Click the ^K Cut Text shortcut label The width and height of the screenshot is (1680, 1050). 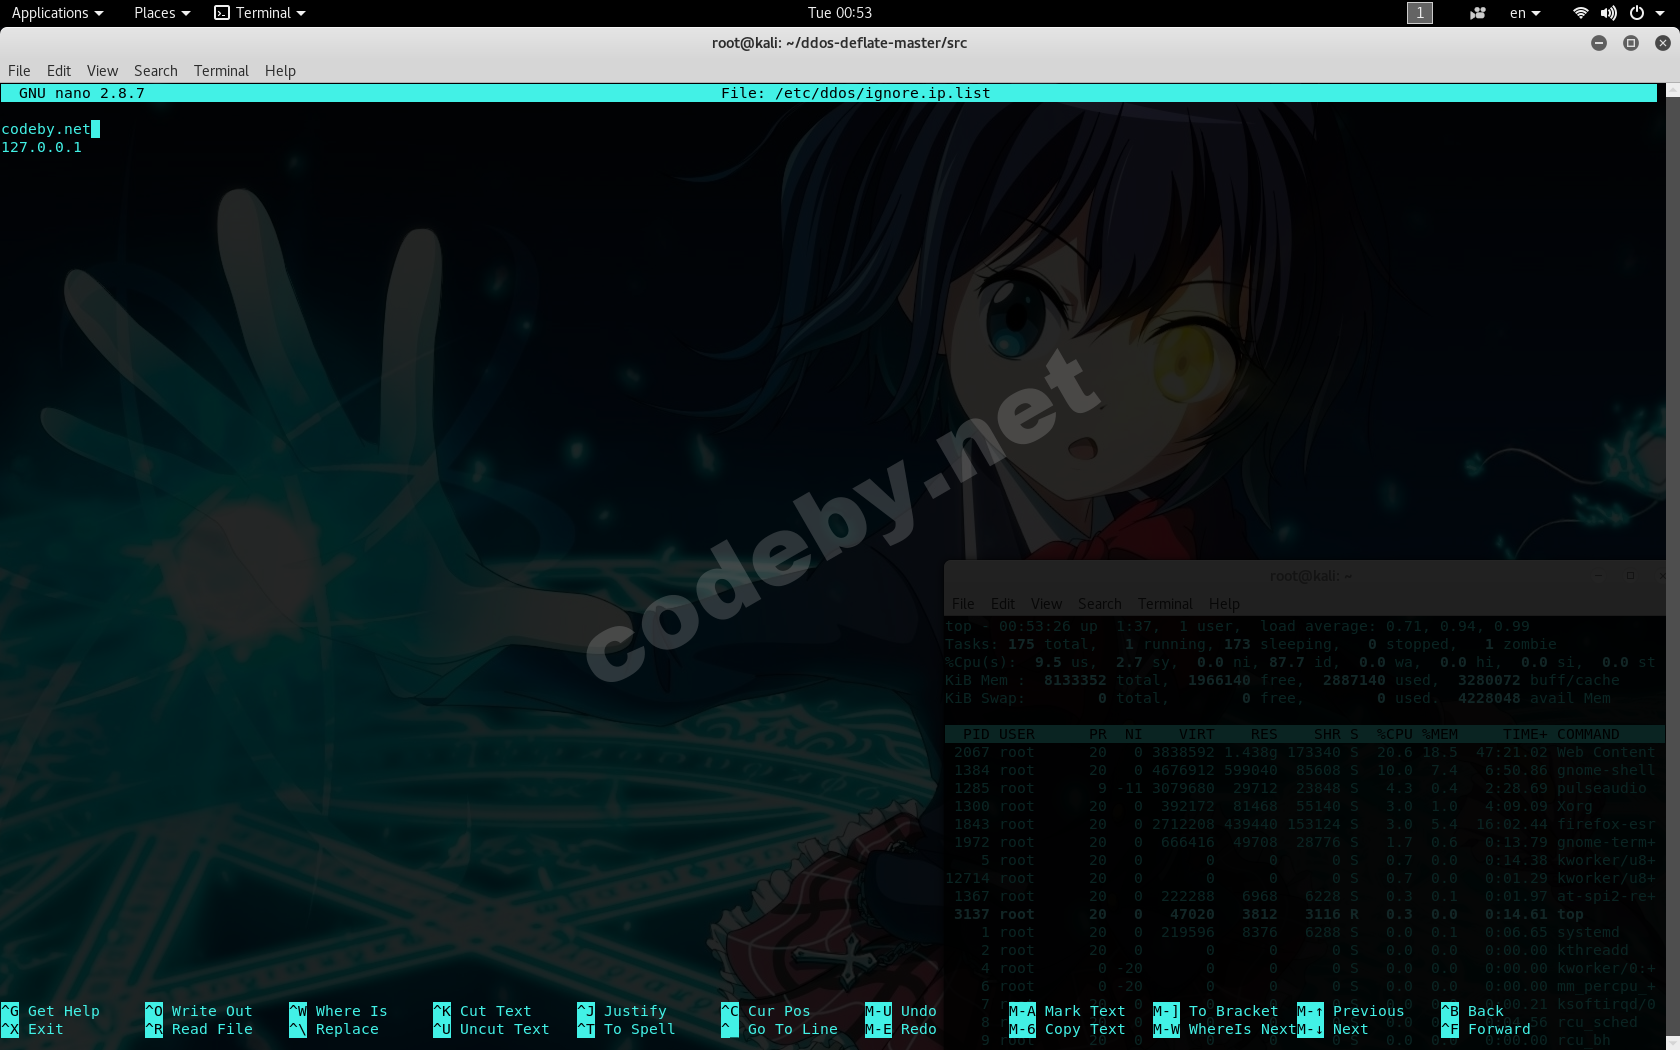[482, 1011]
